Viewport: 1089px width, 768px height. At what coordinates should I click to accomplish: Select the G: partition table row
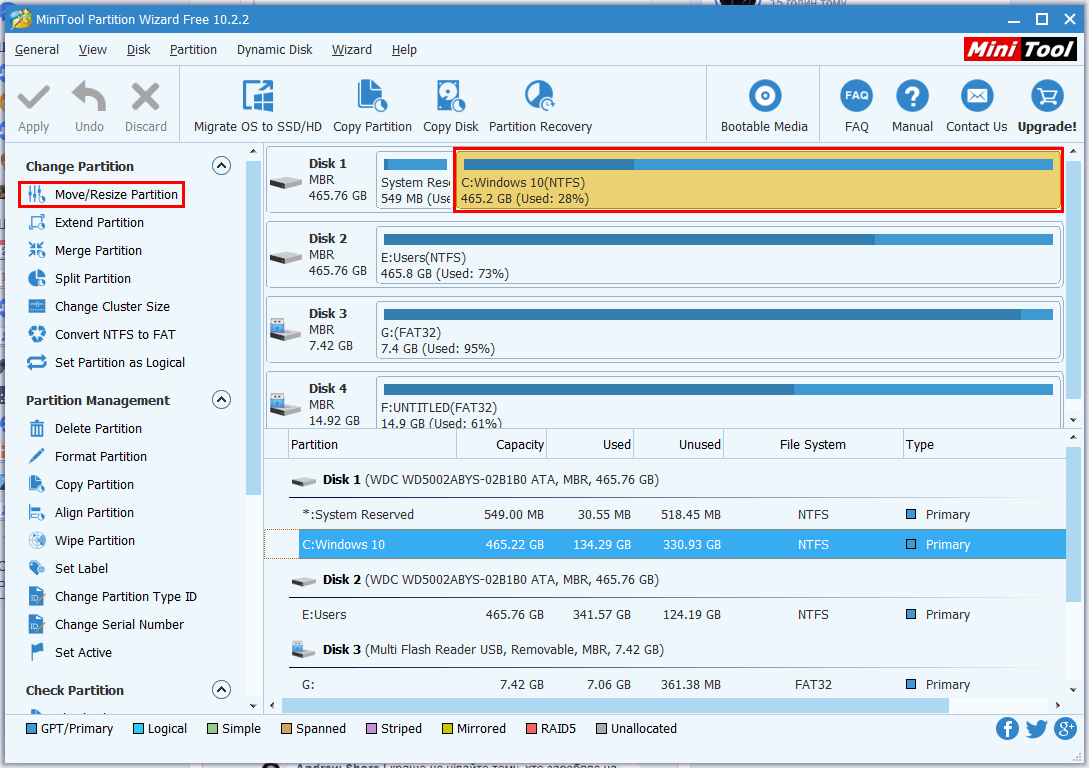tap(665, 684)
